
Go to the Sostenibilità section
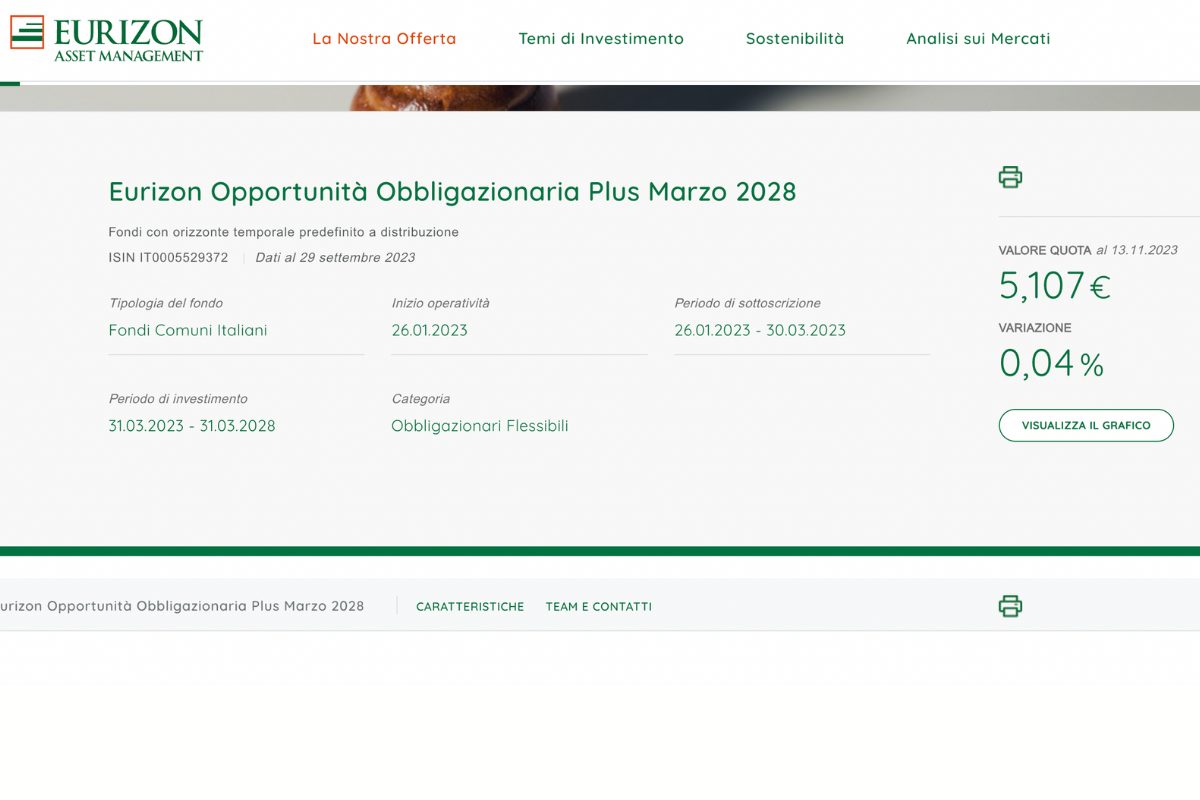795,39
